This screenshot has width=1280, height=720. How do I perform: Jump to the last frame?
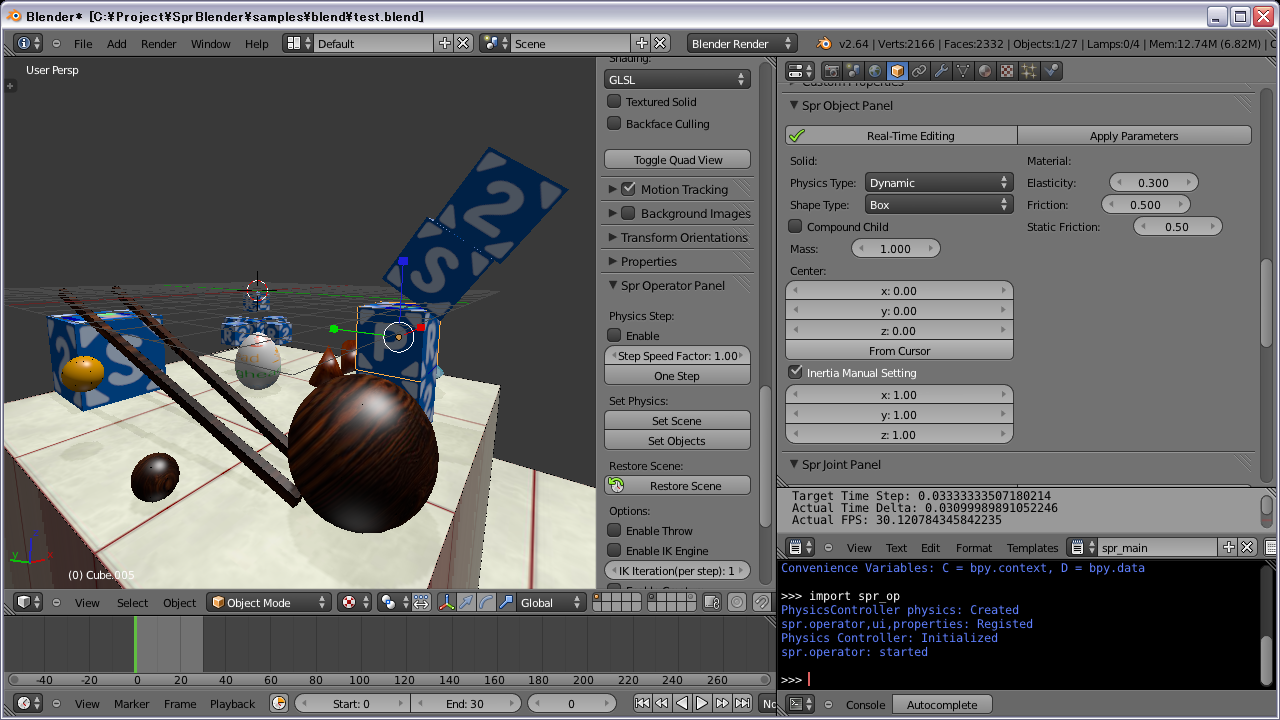point(742,703)
